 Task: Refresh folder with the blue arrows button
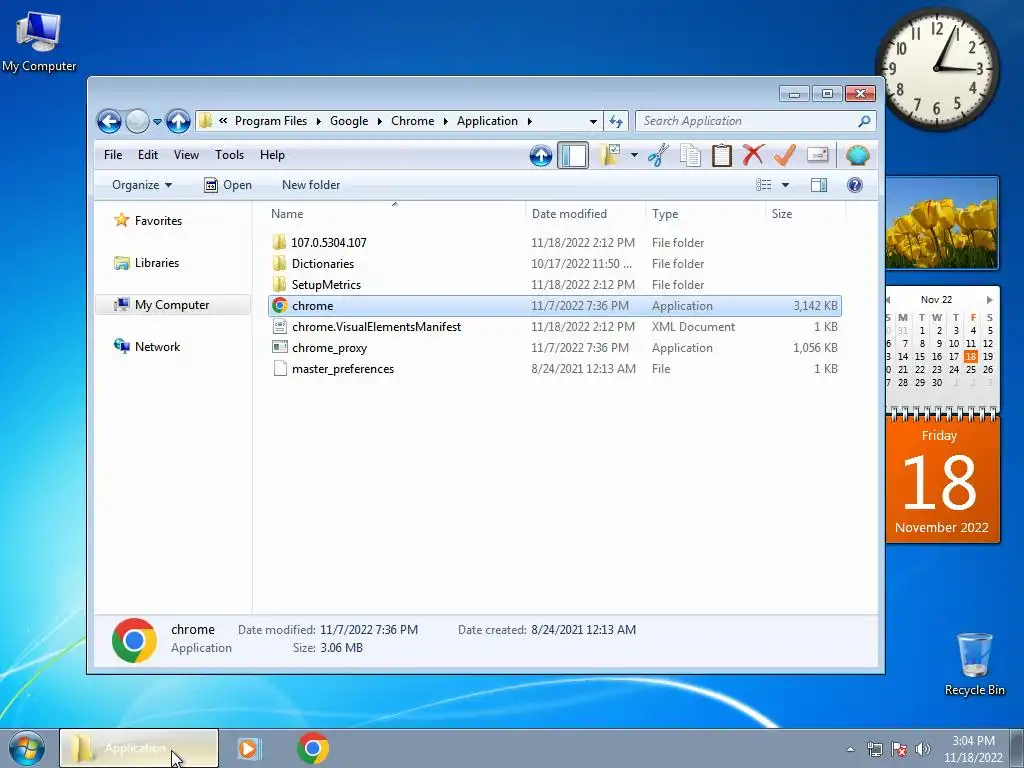616,121
